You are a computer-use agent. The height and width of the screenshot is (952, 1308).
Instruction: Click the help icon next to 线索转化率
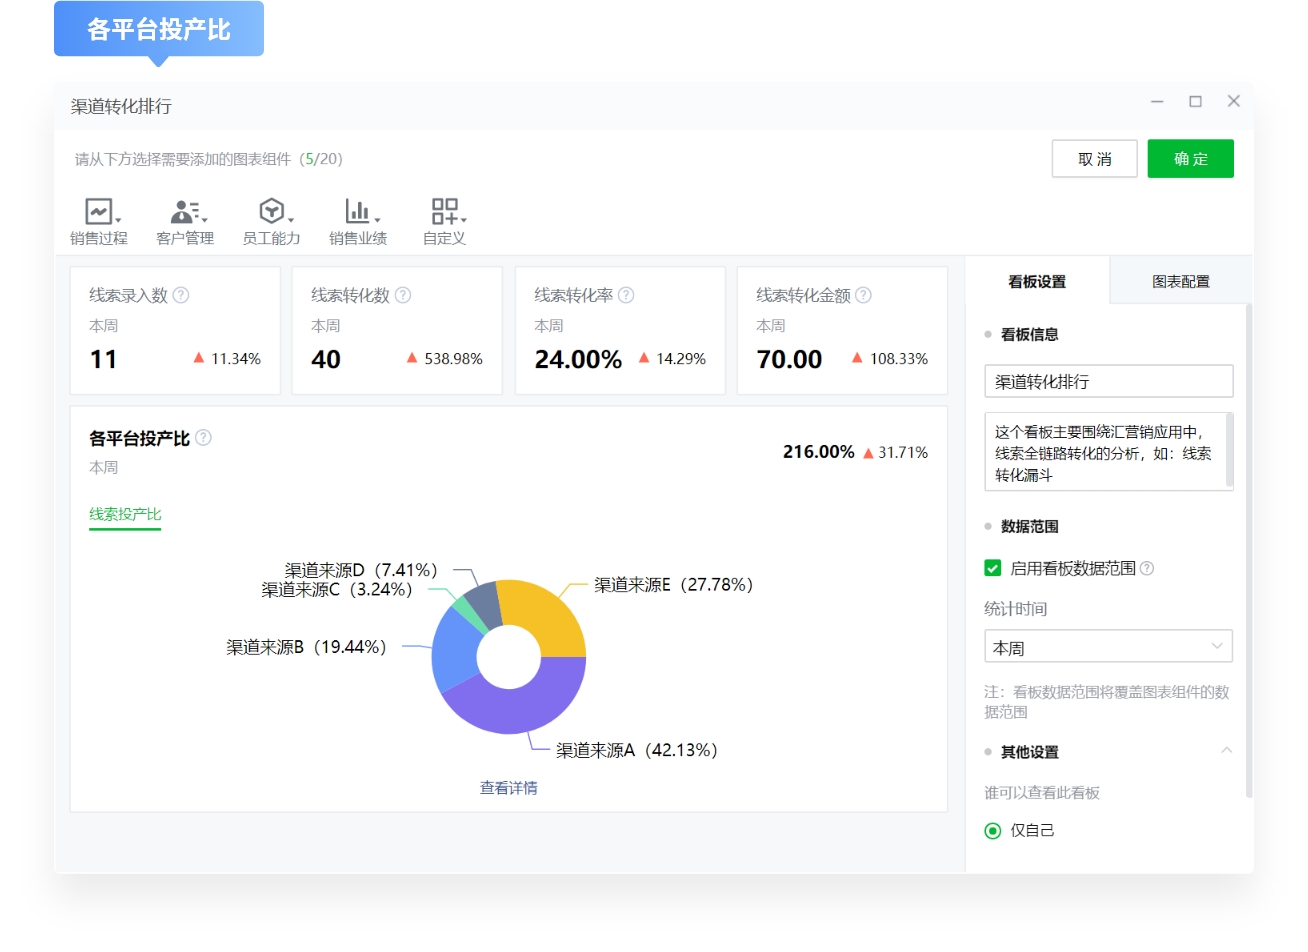[626, 295]
